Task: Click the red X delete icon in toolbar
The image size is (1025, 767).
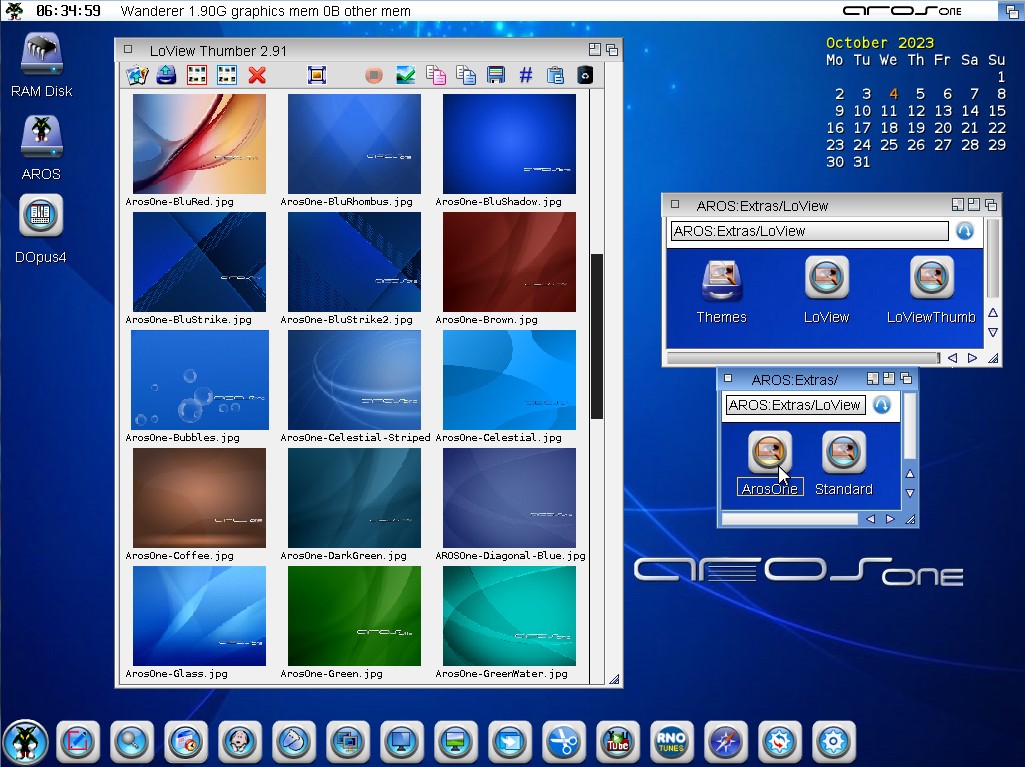Action: pyautogui.click(x=257, y=75)
